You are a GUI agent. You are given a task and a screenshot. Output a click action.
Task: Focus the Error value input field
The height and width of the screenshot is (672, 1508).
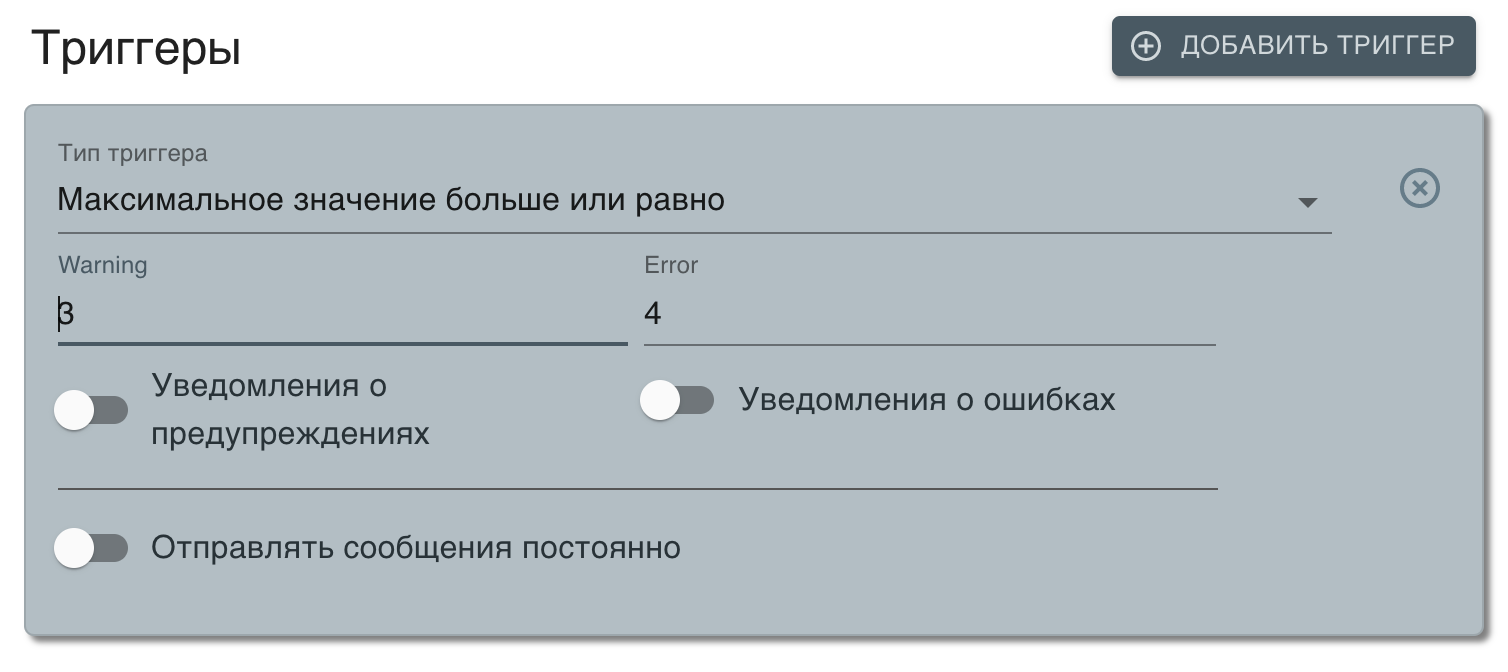click(928, 315)
